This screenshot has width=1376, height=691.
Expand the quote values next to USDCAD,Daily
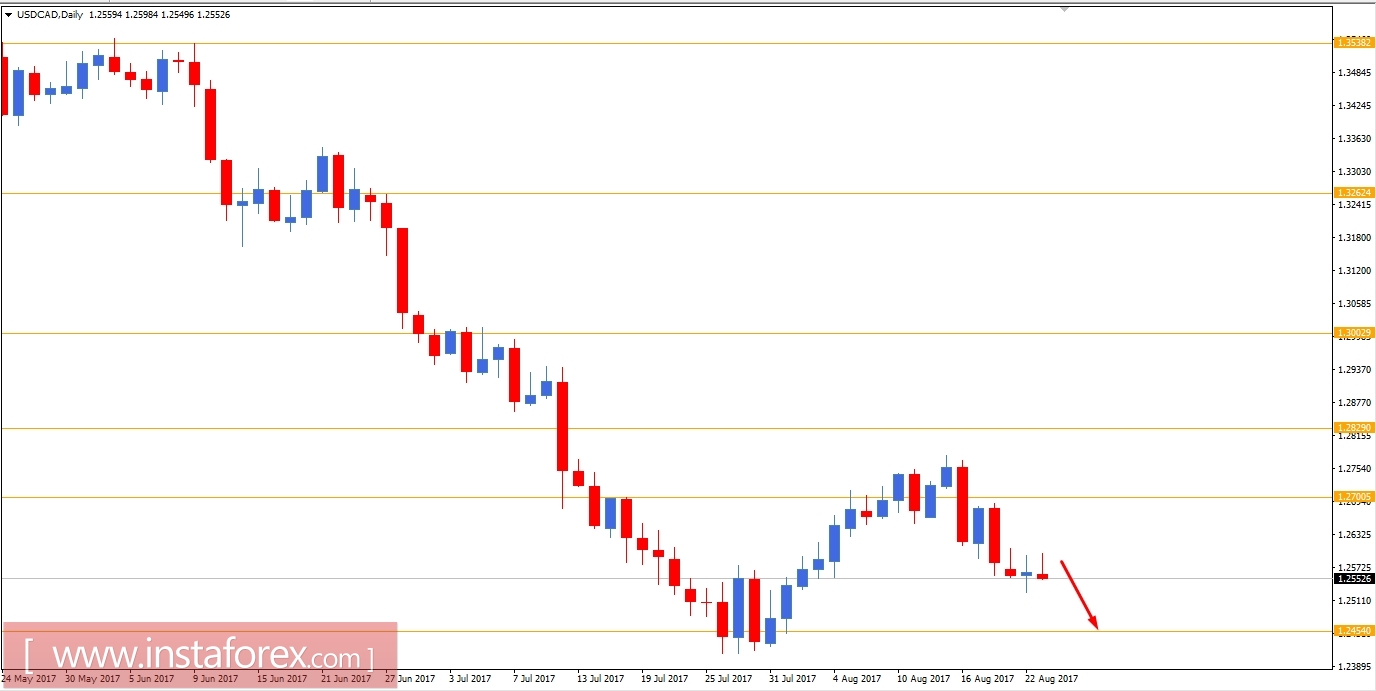pyautogui.click(x=160, y=15)
